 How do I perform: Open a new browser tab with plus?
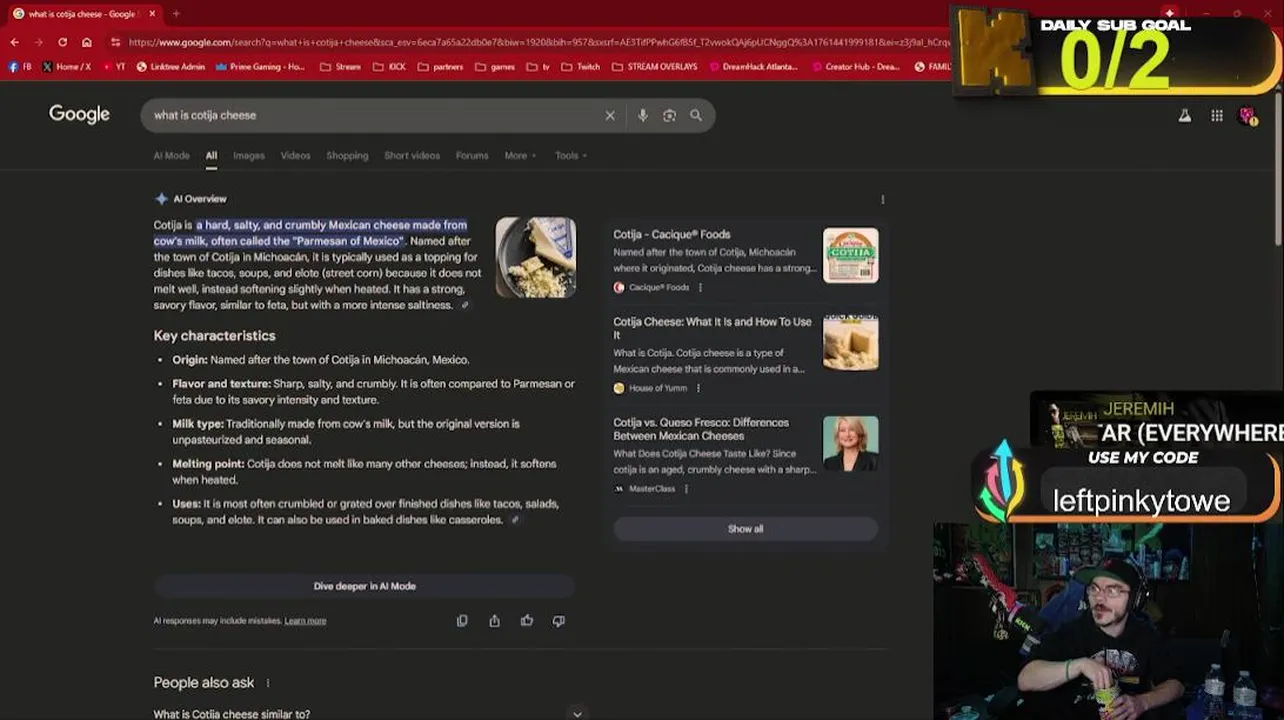[176, 14]
